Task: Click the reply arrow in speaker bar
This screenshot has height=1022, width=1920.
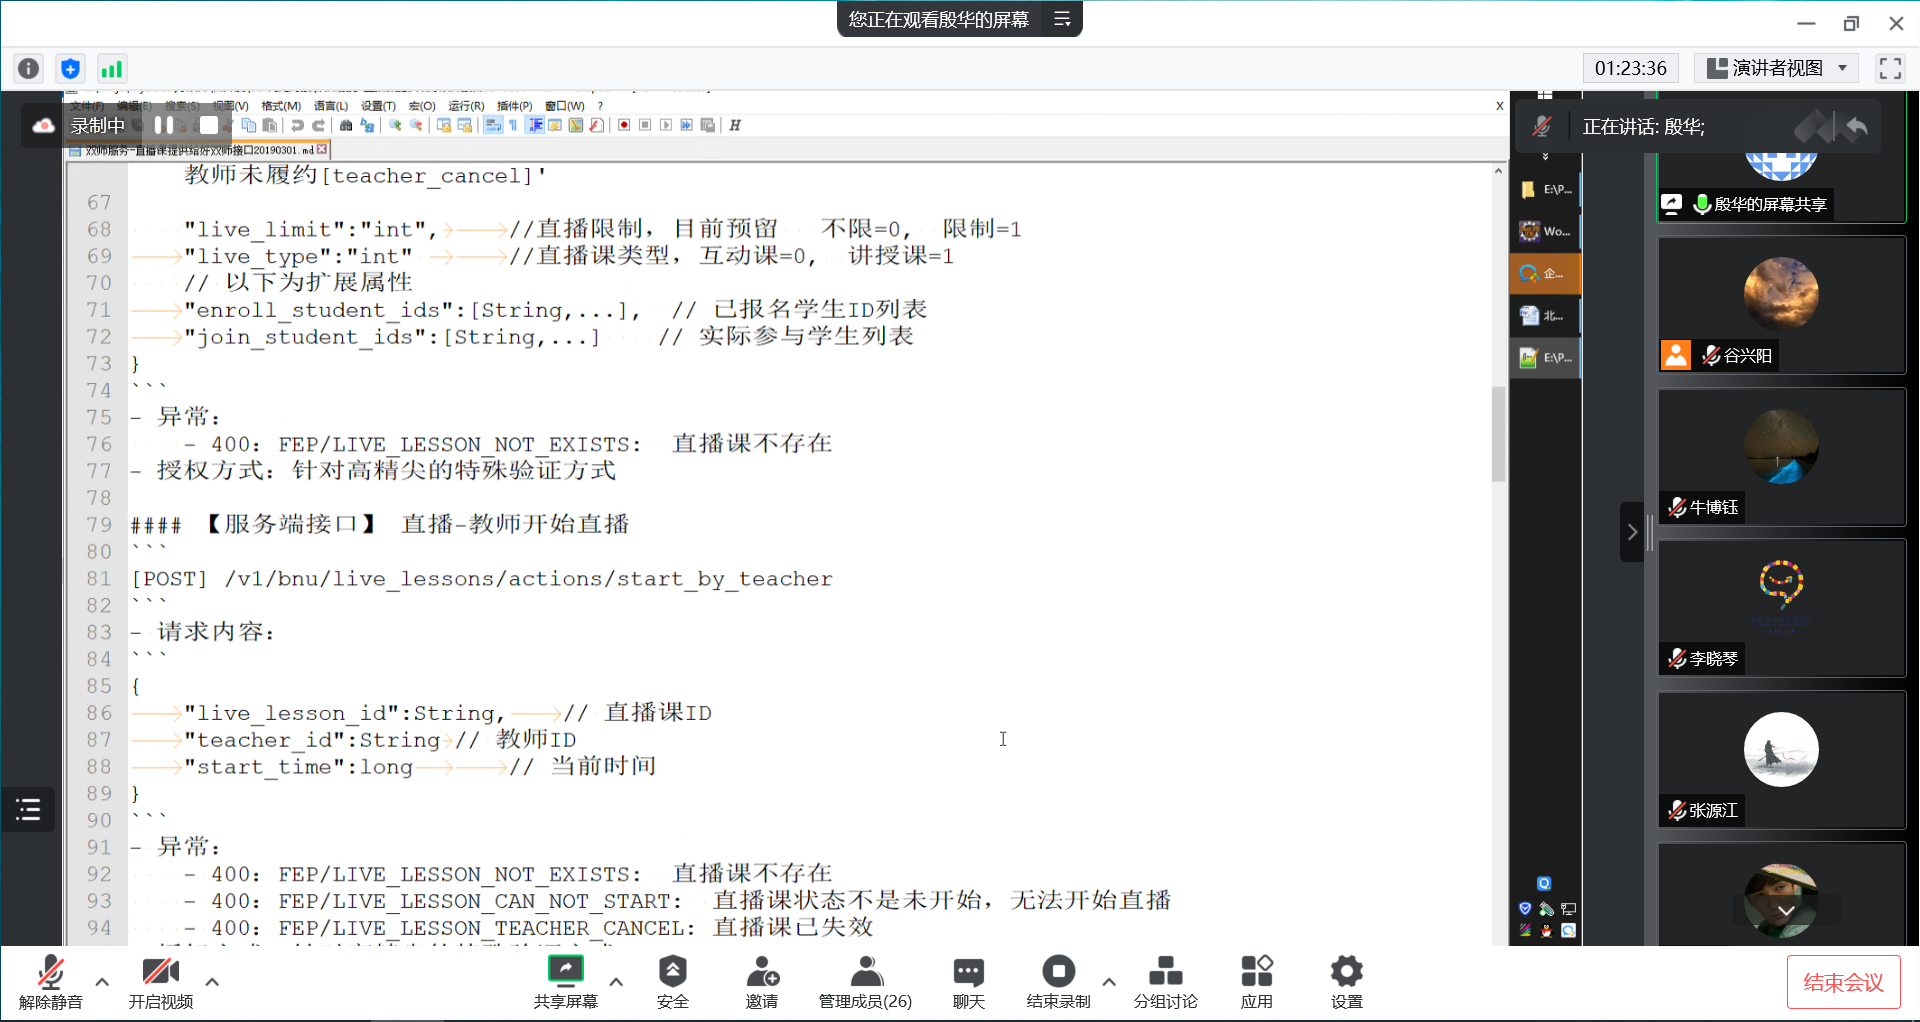Action: (1856, 126)
